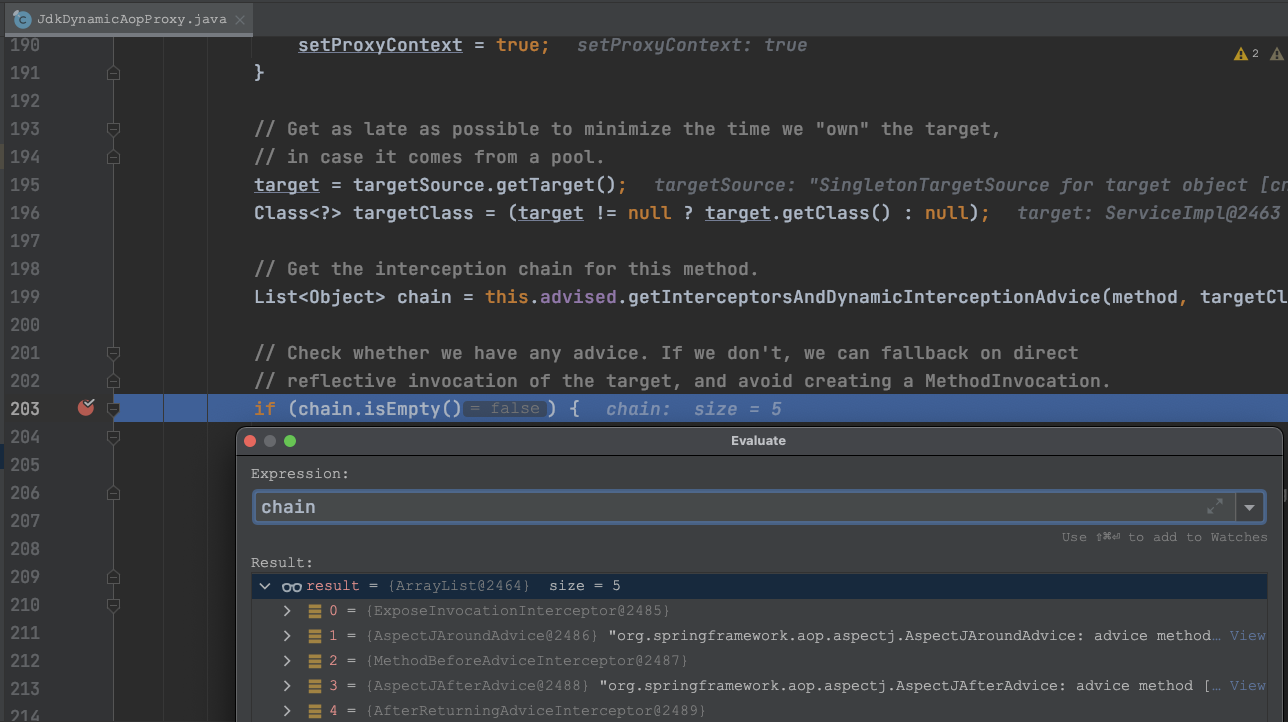
Task: Select the result = {ArrayList@2464} size = 5 row
Action: (759, 586)
